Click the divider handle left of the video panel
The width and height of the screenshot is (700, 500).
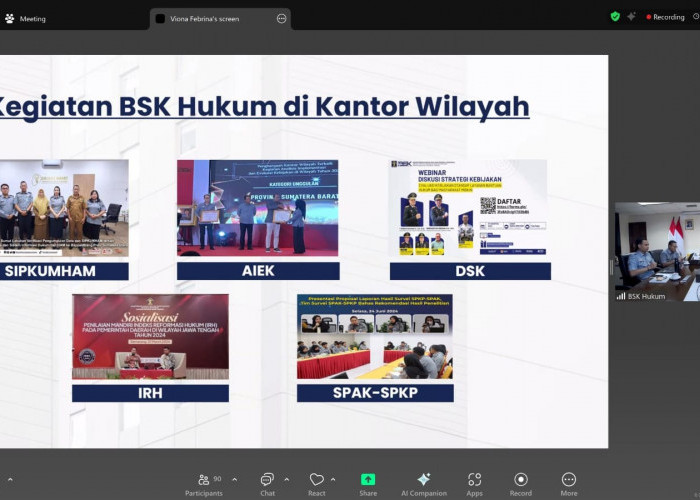(x=611, y=267)
